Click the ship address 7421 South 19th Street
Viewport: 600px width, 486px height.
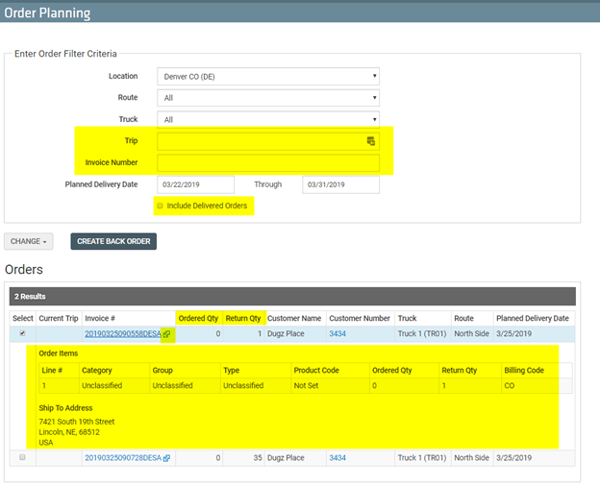coord(77,422)
